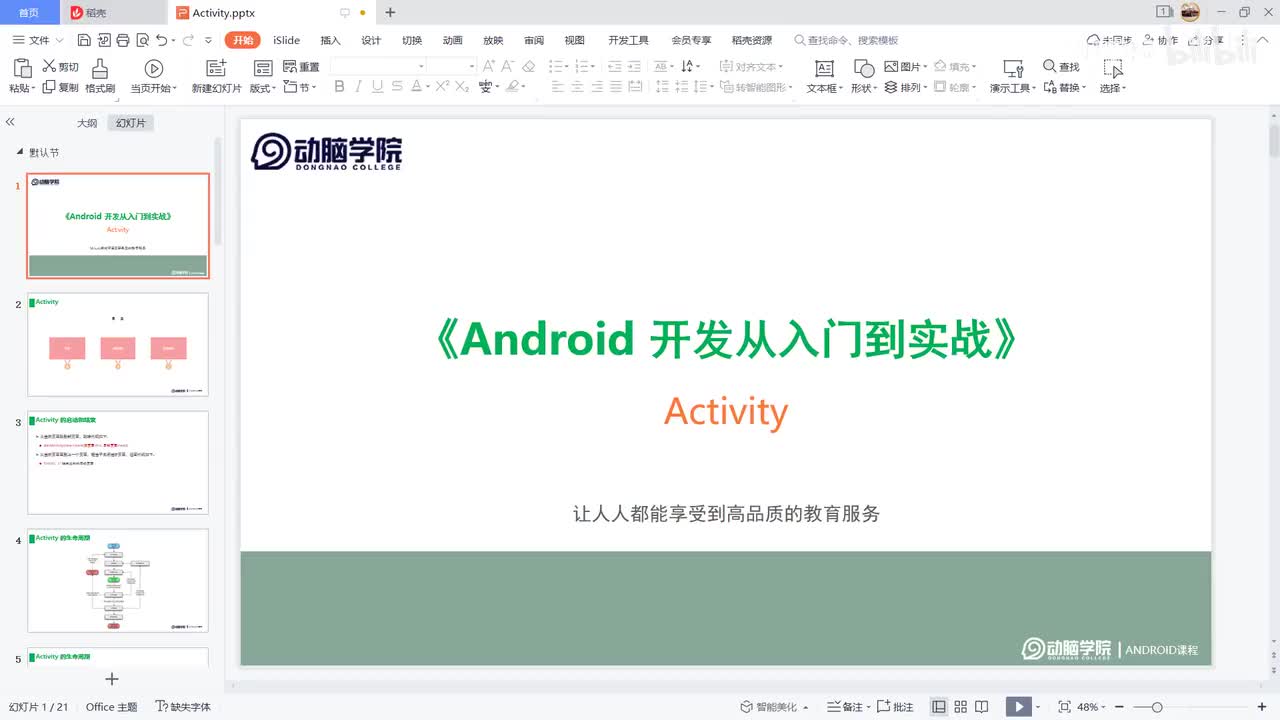This screenshot has width=1280, height=720.
Task: Click the command search box (查找命令)
Action: click(x=846, y=40)
